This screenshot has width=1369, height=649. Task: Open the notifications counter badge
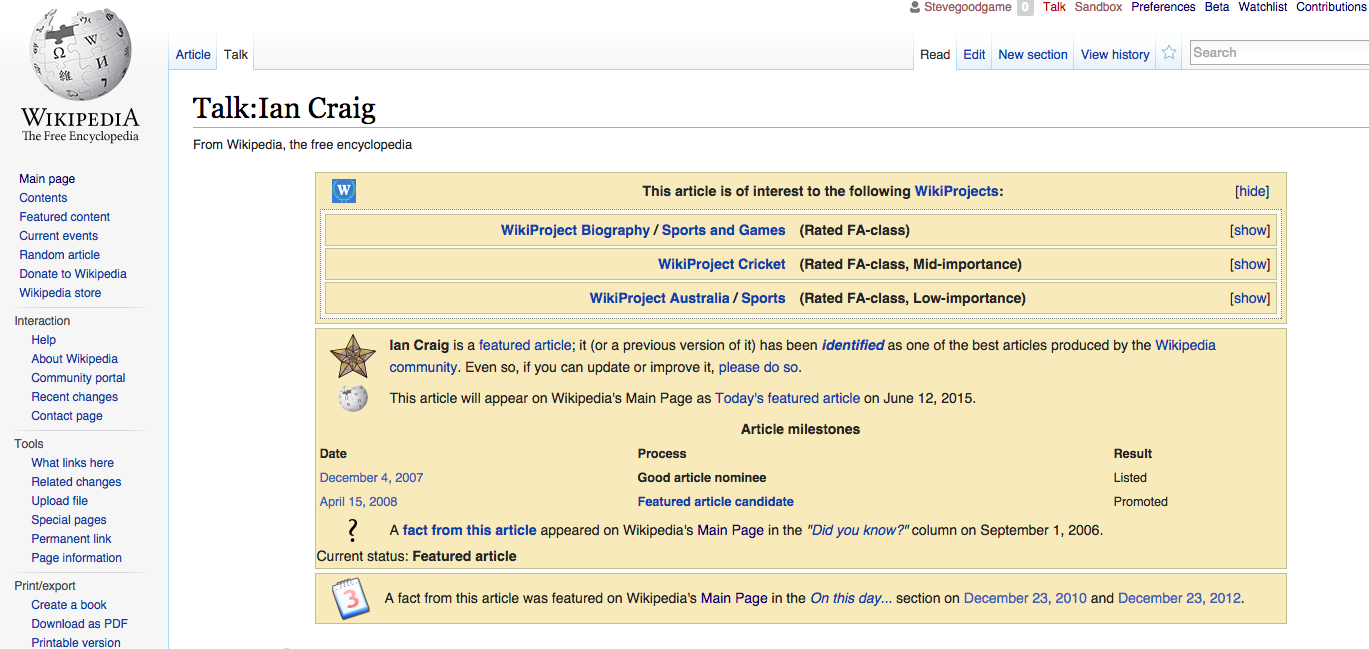1025,7
